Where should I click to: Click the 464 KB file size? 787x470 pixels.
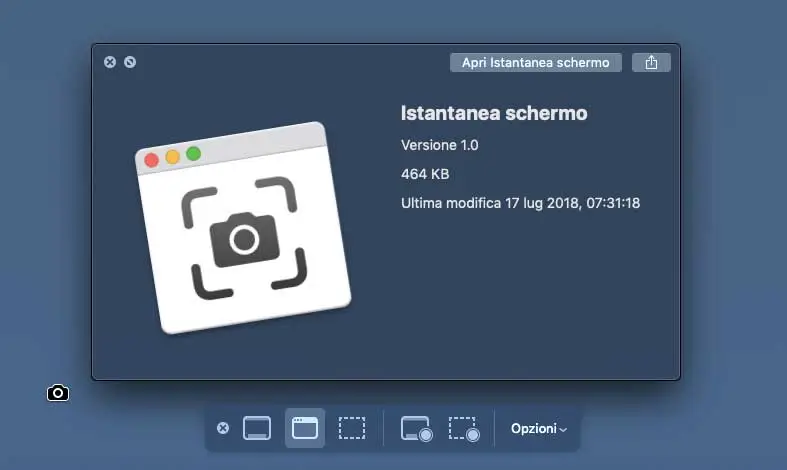click(425, 174)
